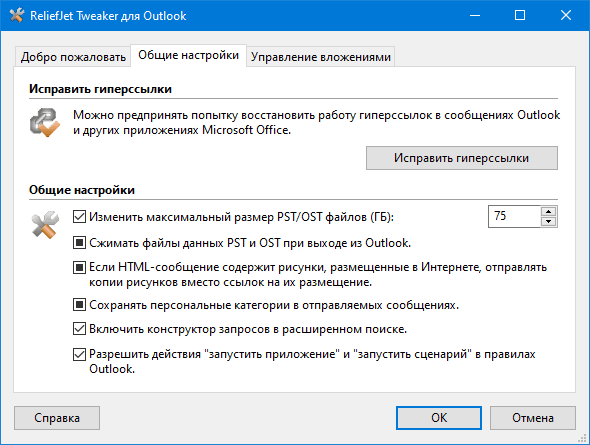Open help with Справка button

[x=57, y=418]
